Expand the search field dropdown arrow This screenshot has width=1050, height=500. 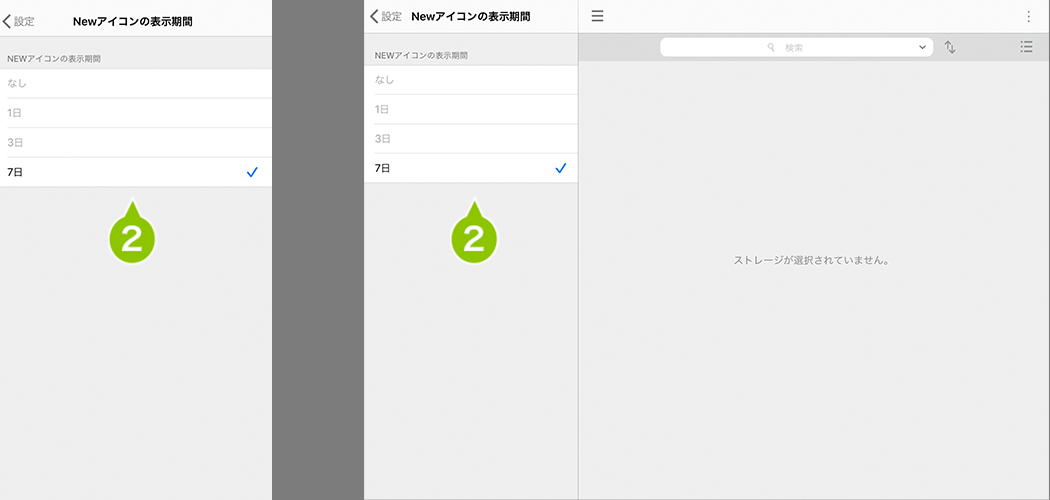922,48
